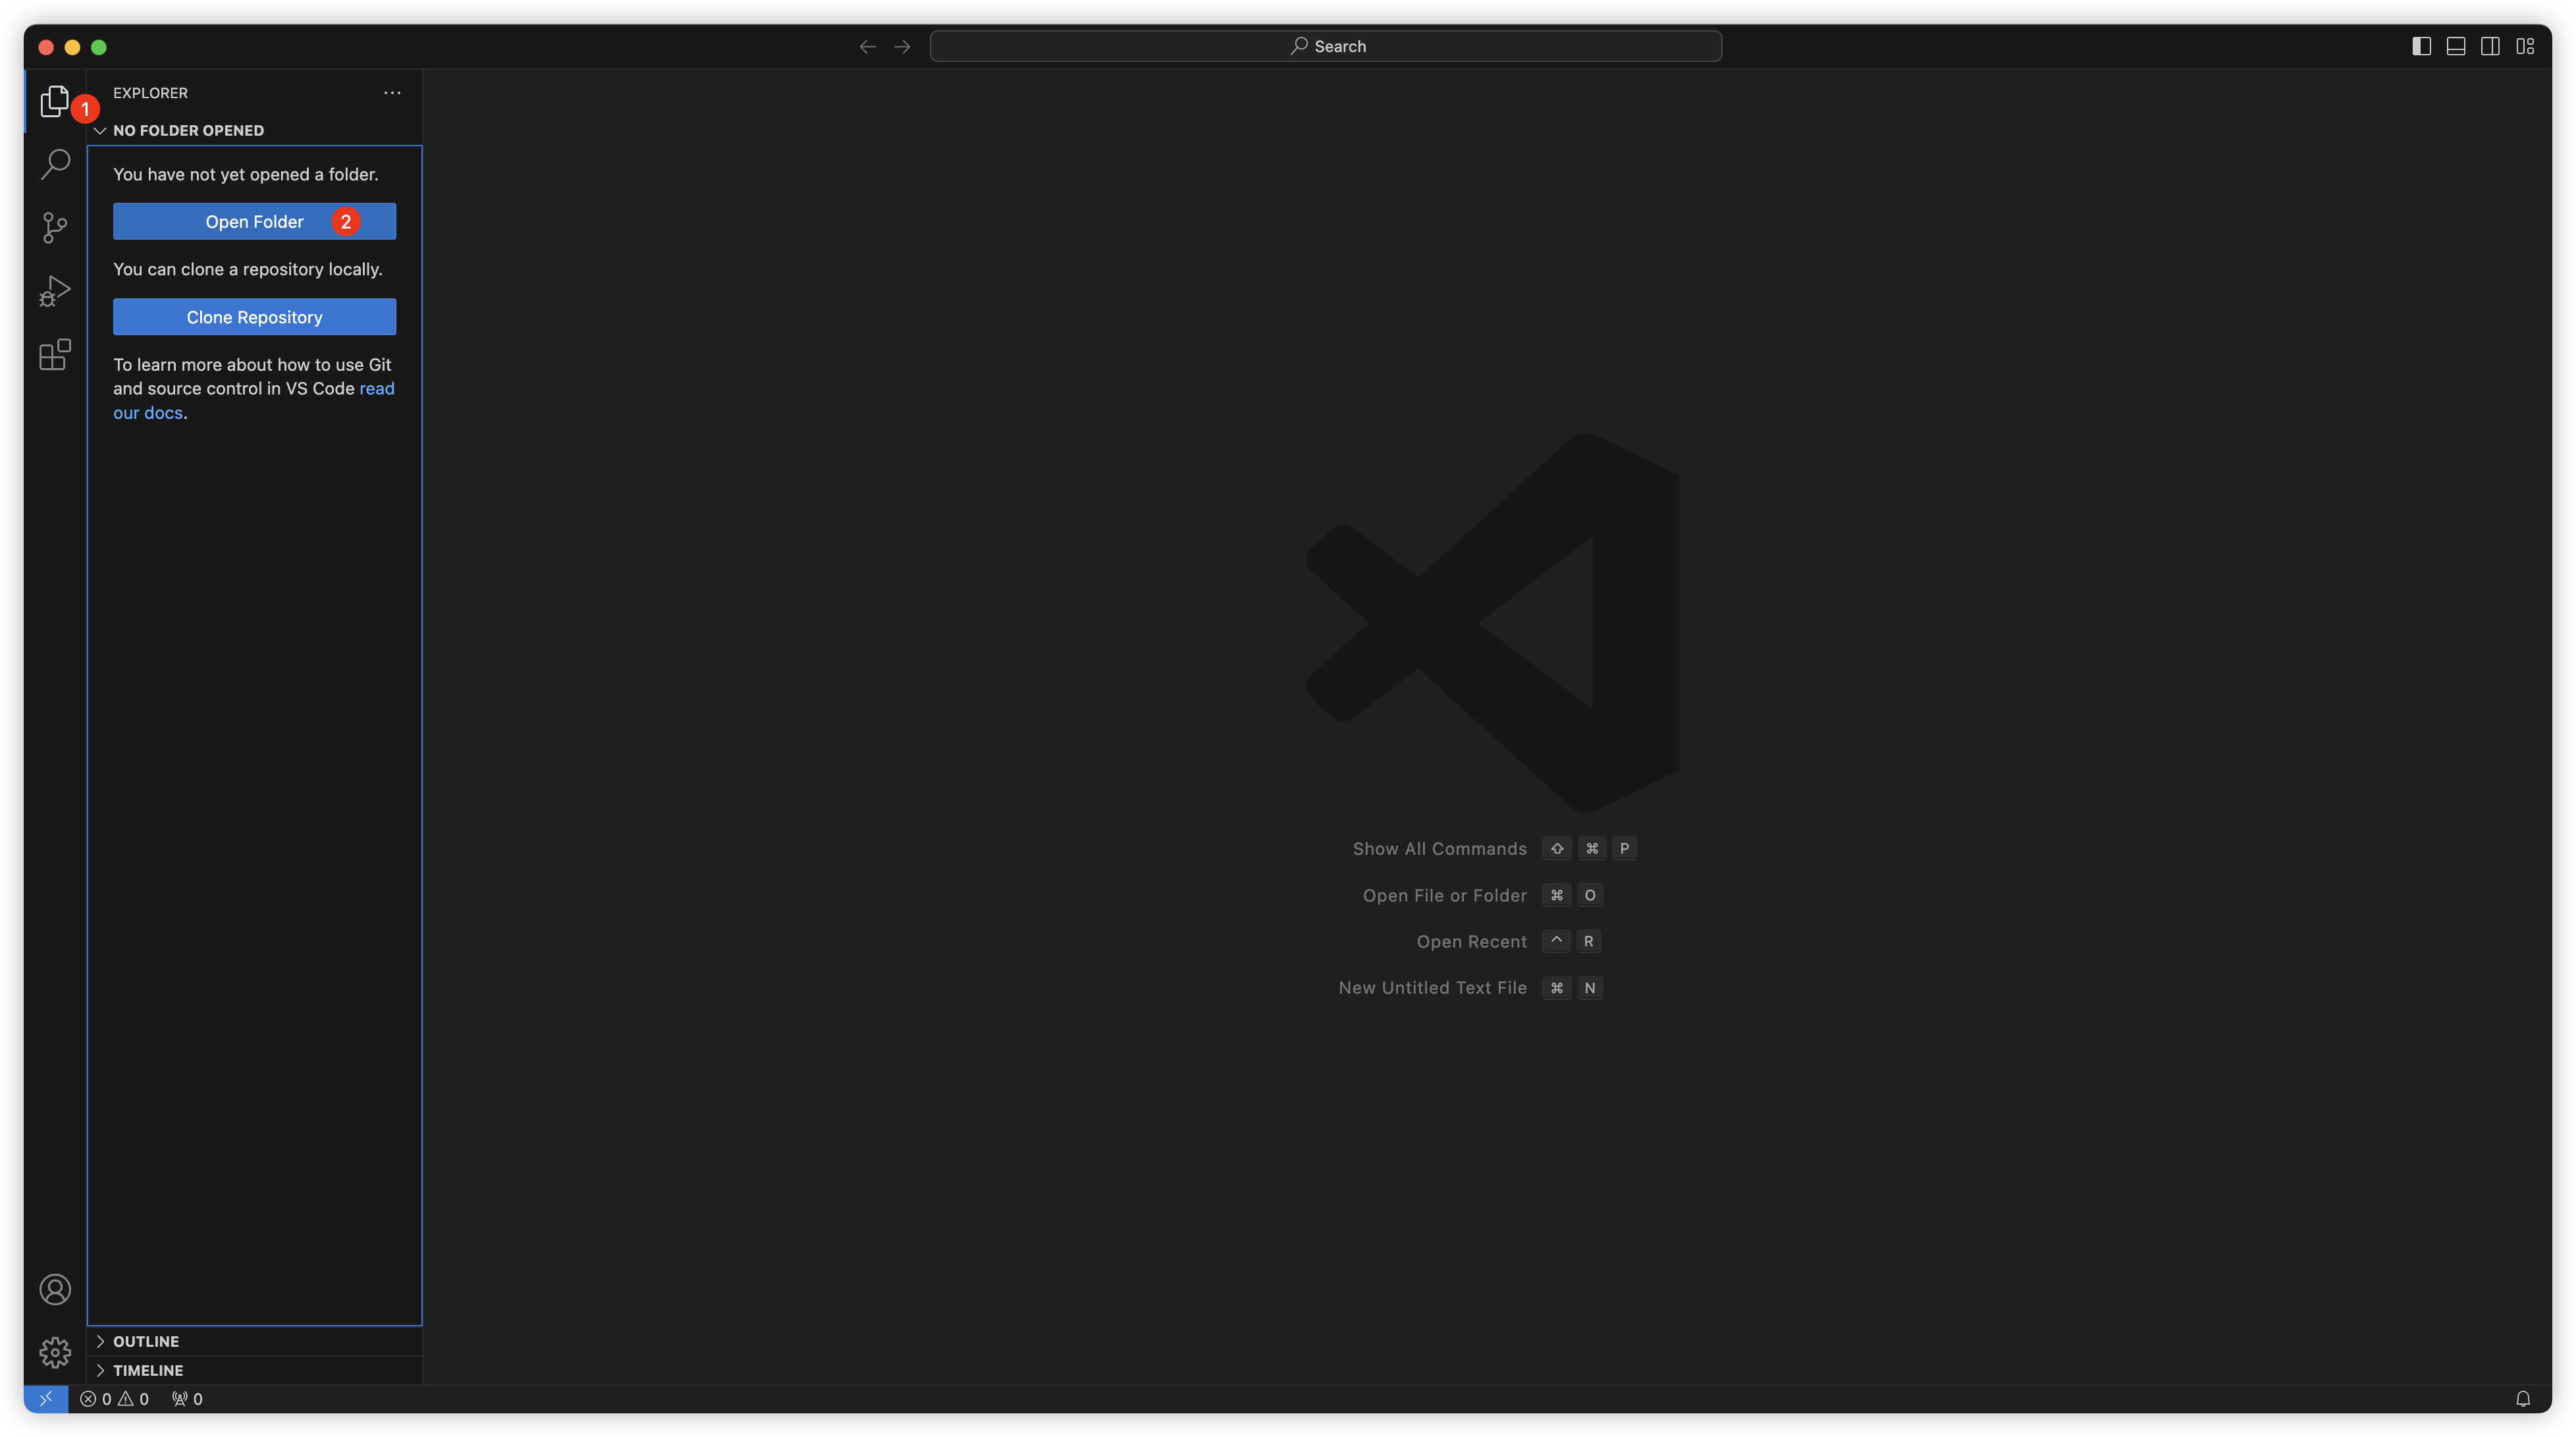Toggle the primary side bar

point(2421,46)
